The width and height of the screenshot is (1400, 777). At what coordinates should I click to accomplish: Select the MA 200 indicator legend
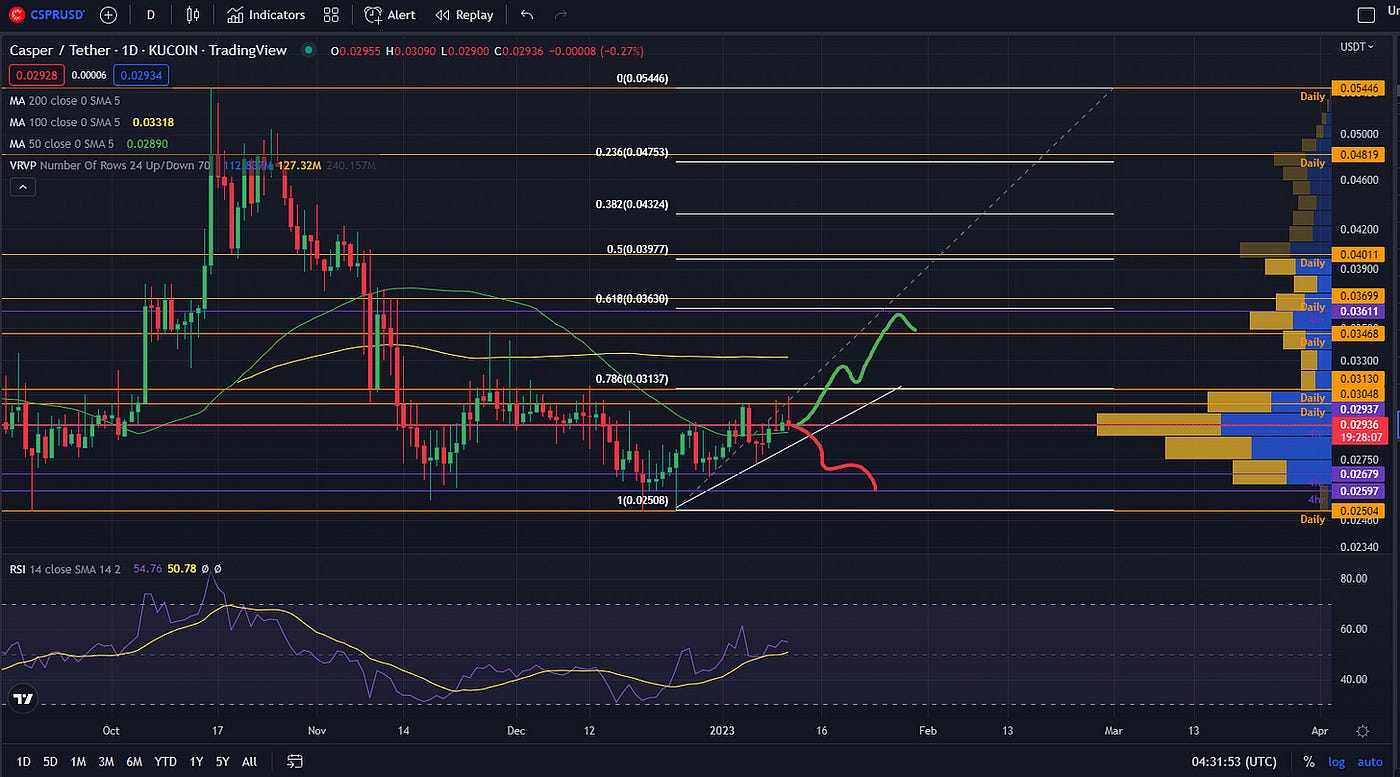65,100
